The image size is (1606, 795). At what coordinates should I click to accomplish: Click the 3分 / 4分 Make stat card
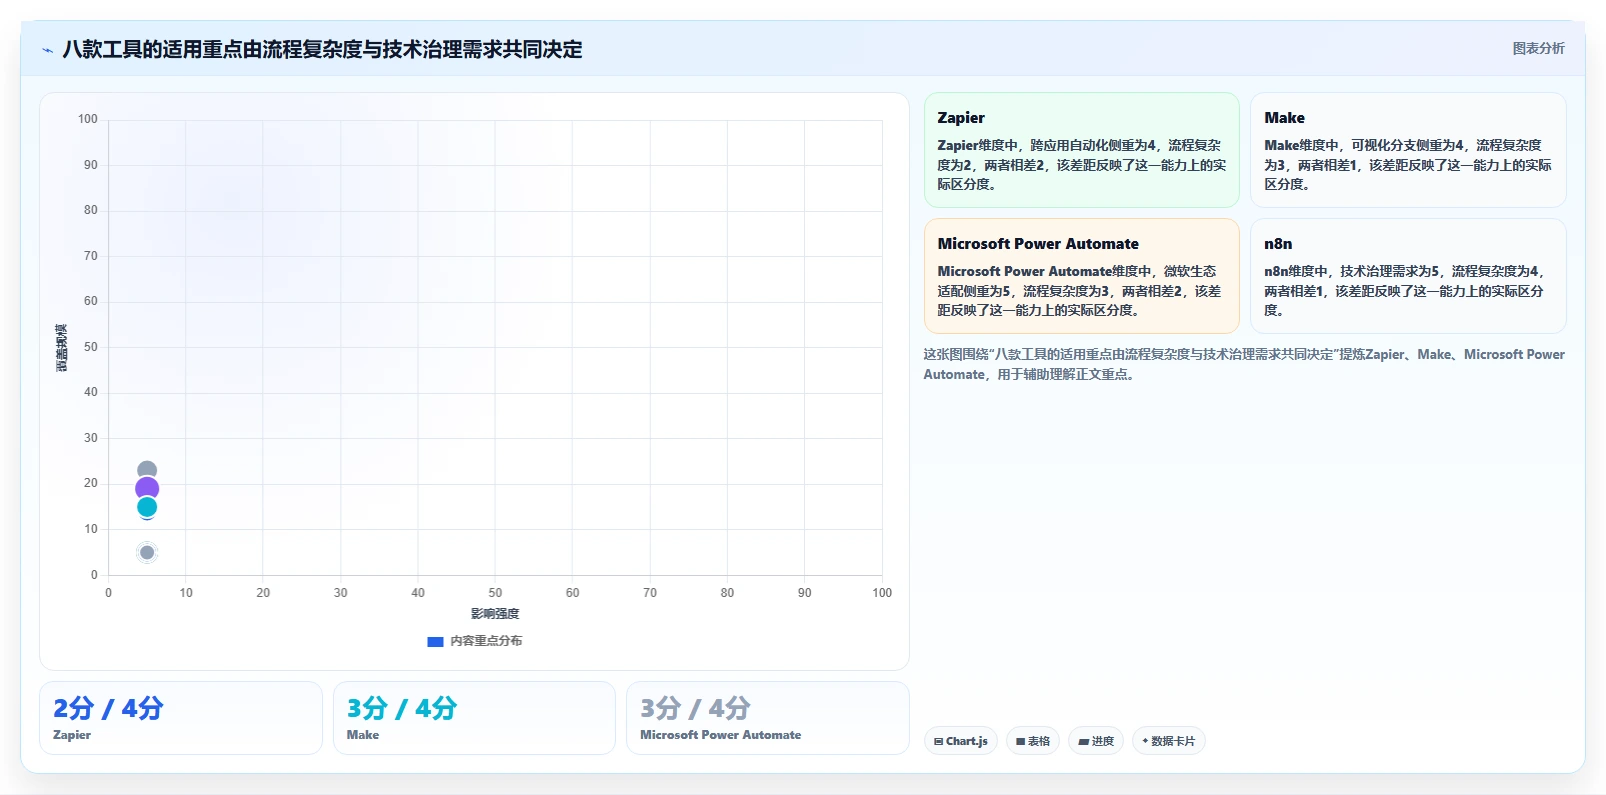point(474,718)
